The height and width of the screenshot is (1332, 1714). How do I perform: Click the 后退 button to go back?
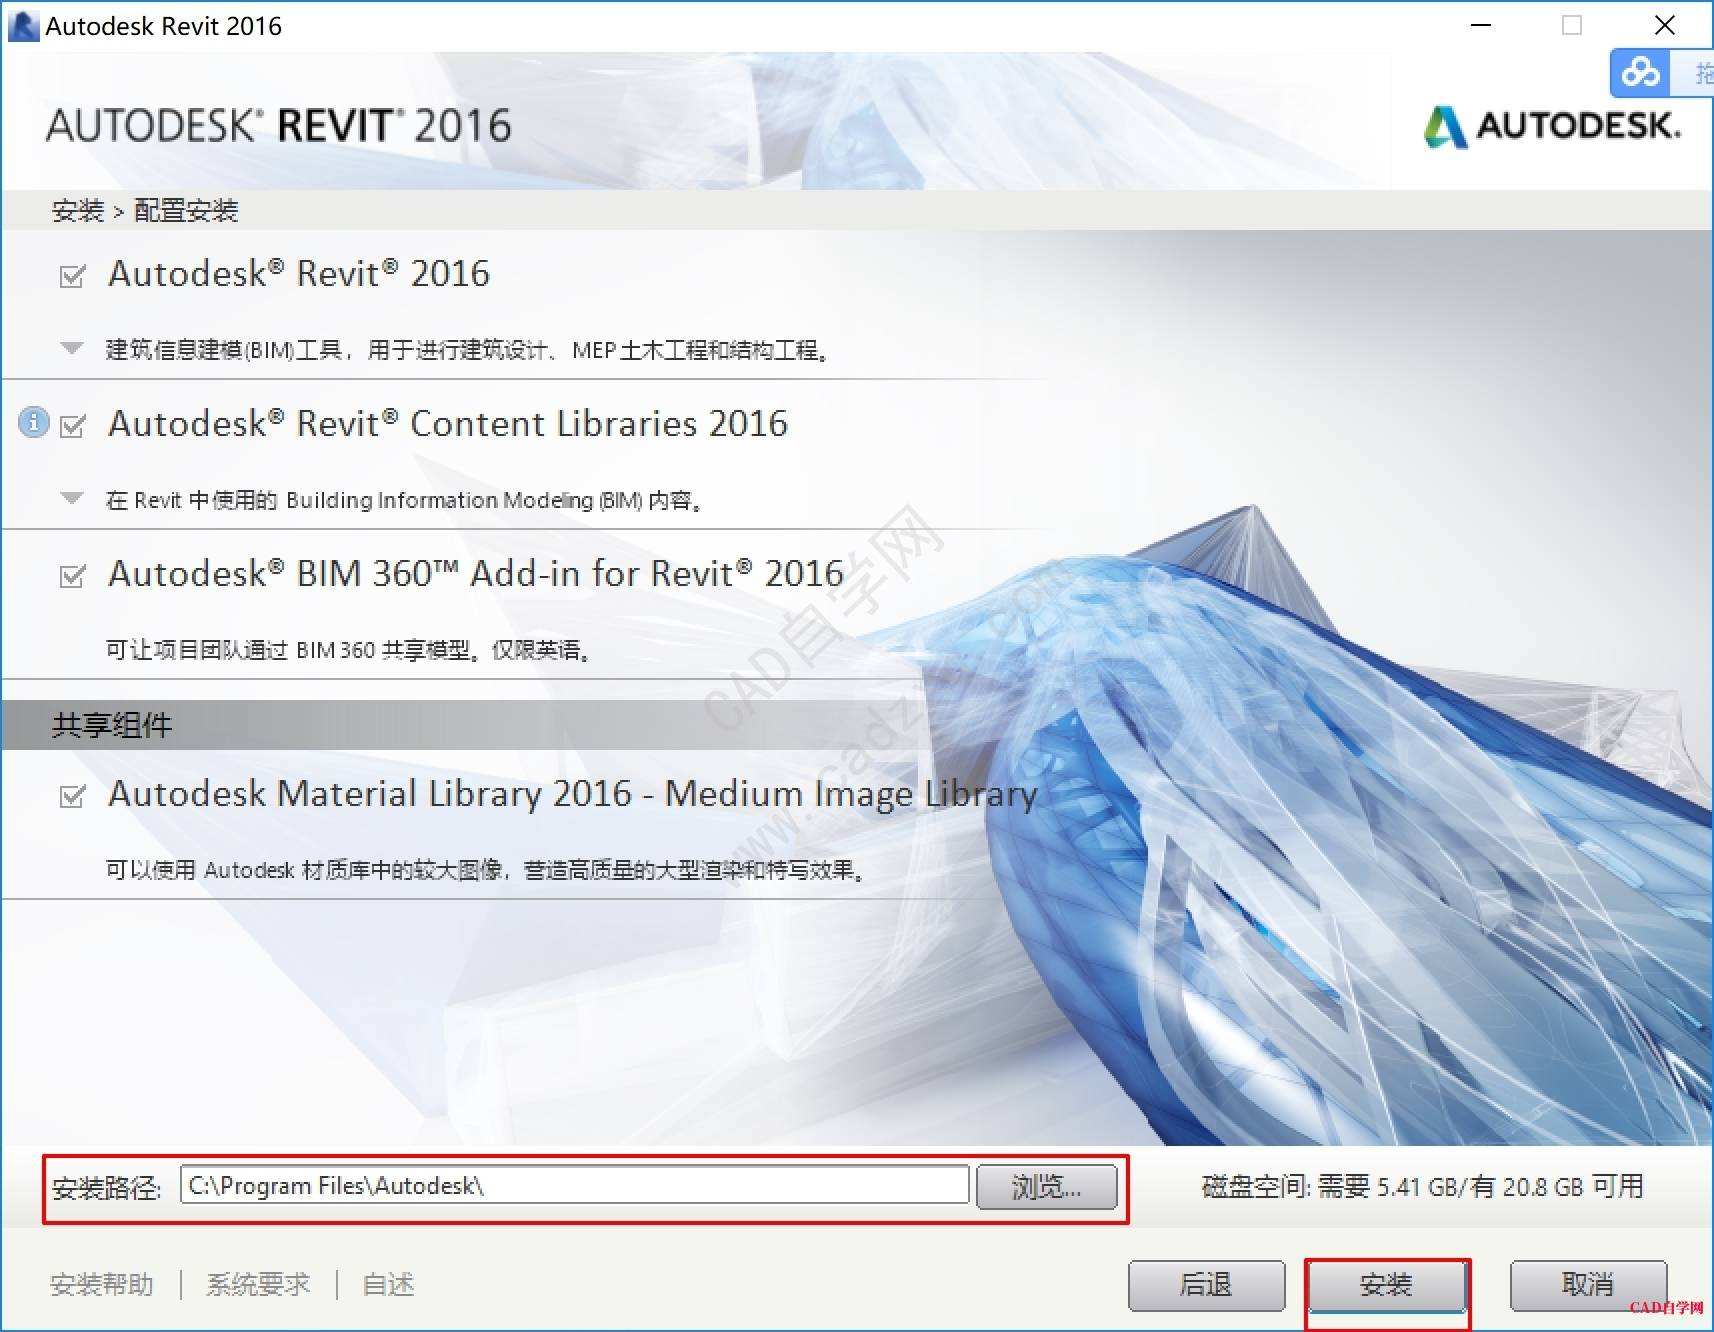pos(1206,1286)
